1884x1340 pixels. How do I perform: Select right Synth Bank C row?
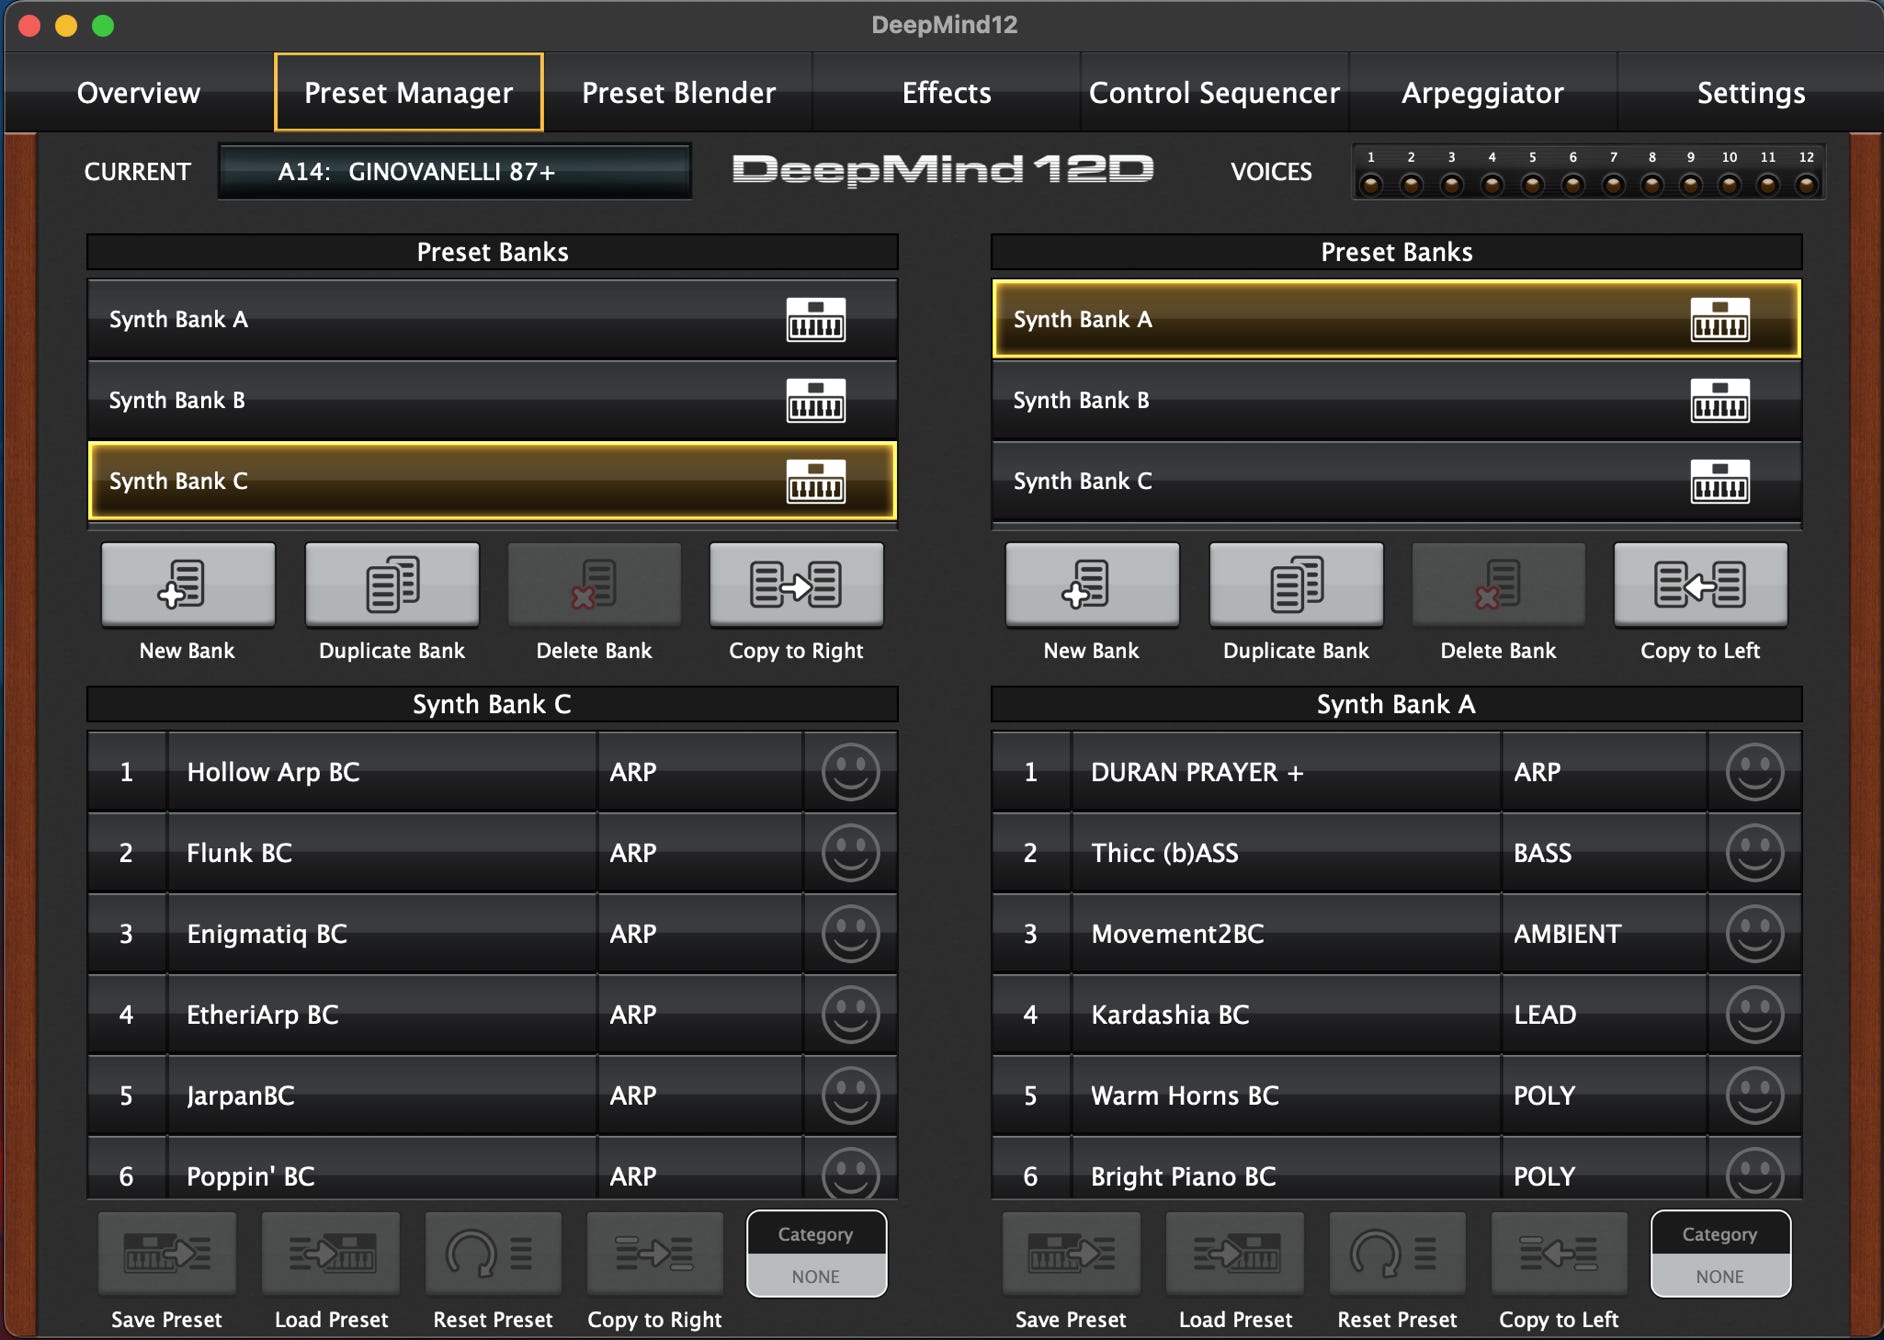[1396, 482]
